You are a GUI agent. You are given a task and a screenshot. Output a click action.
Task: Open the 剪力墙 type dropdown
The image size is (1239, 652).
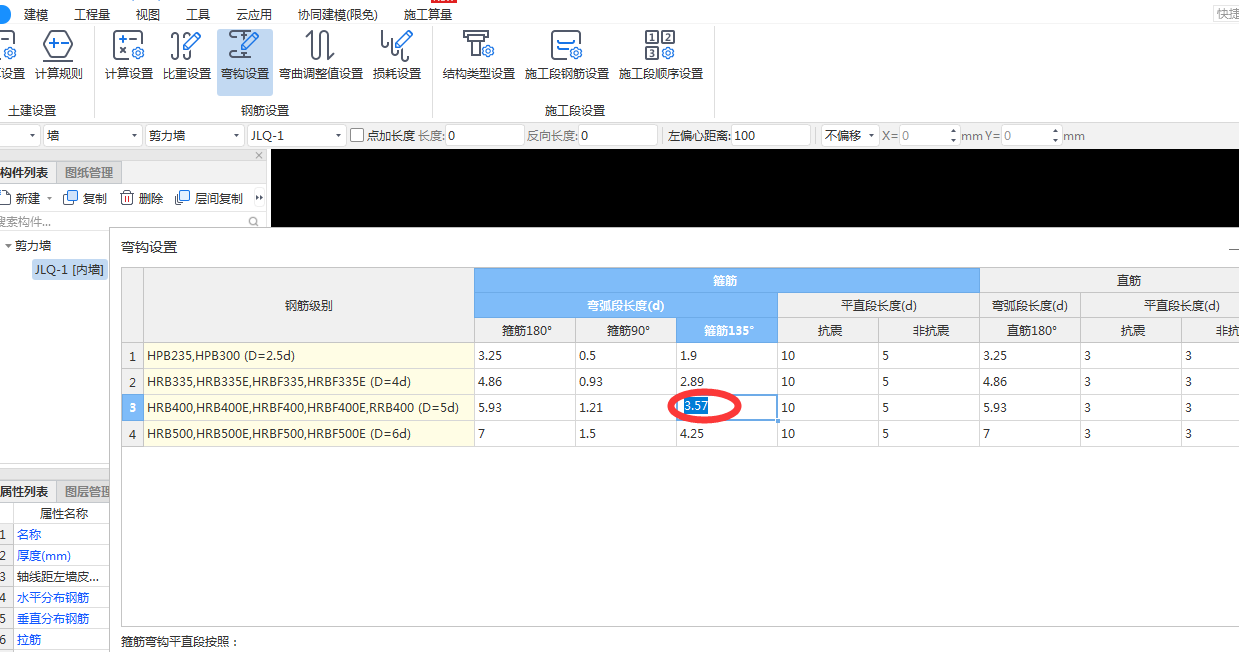coord(195,135)
